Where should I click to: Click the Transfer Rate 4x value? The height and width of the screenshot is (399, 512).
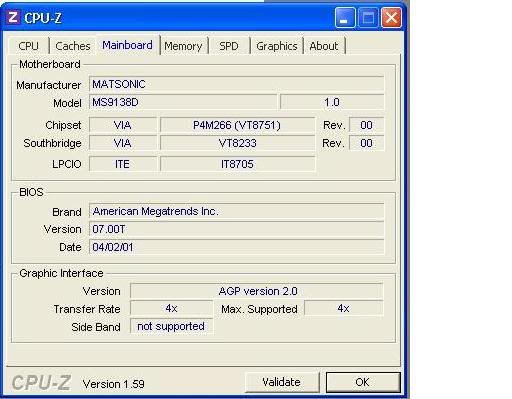pyautogui.click(x=171, y=309)
